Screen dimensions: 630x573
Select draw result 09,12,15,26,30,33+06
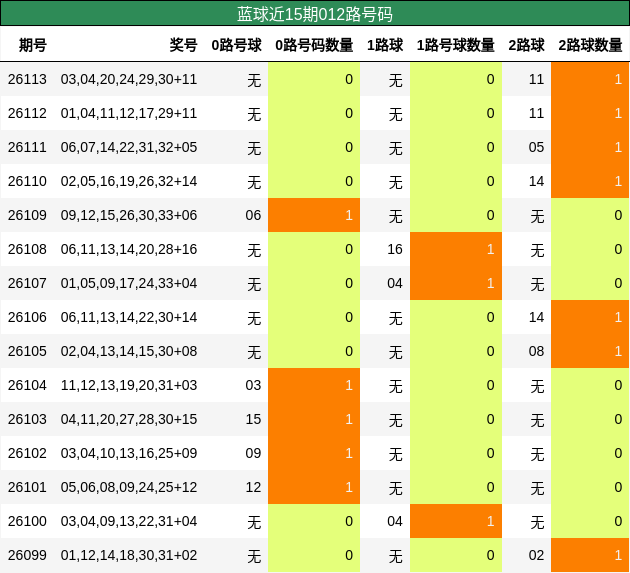point(129,215)
